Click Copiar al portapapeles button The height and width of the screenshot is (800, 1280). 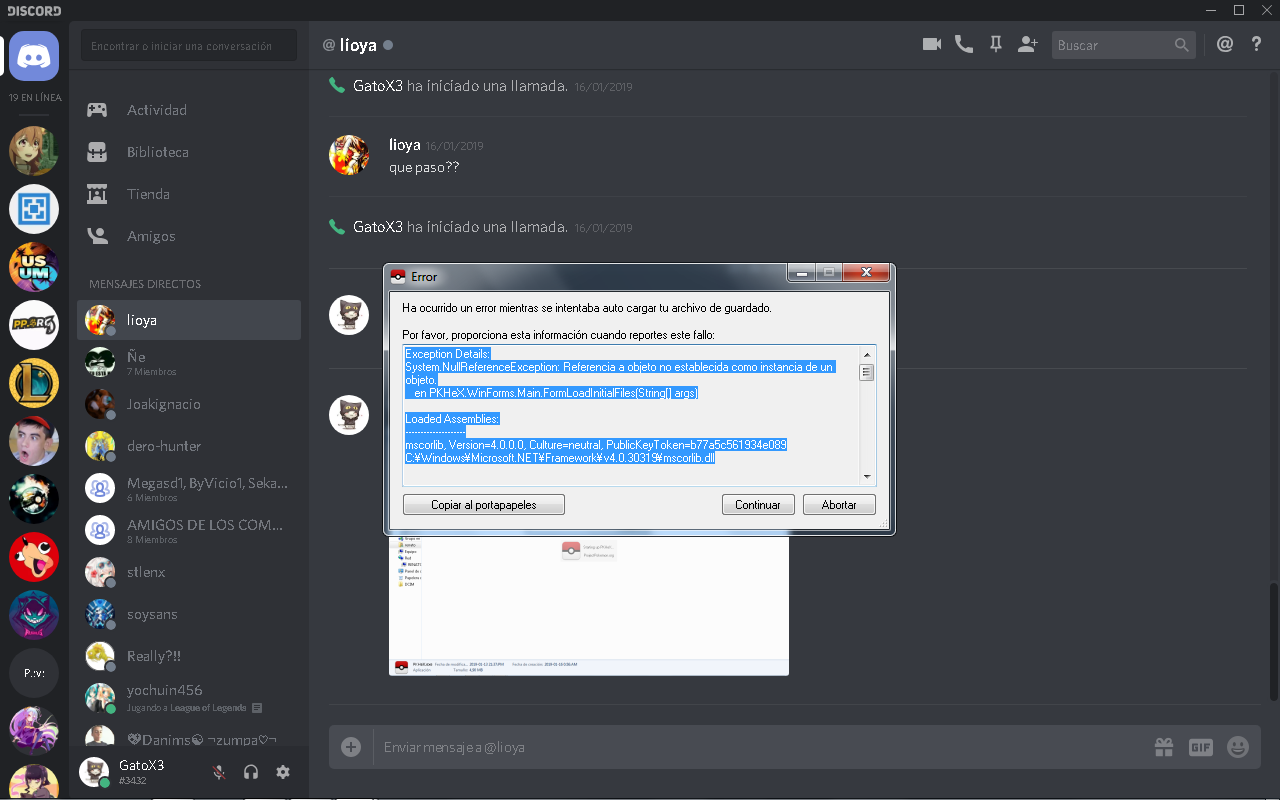[484, 505]
